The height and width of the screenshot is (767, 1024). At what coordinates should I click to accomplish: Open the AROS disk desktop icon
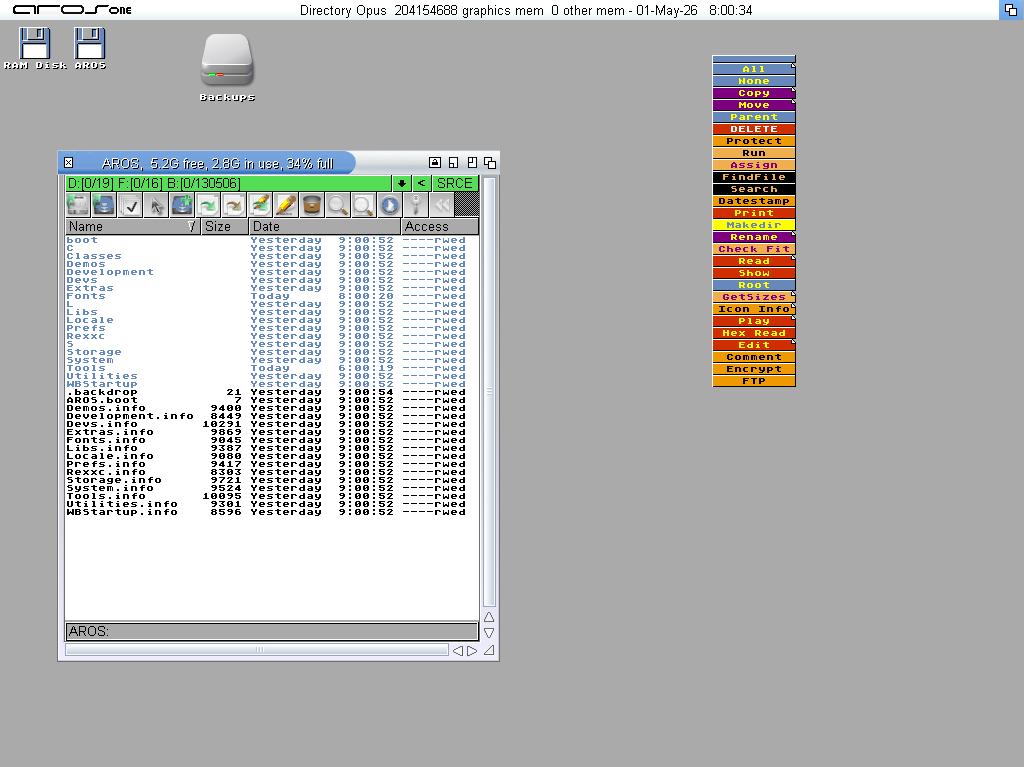click(90, 48)
